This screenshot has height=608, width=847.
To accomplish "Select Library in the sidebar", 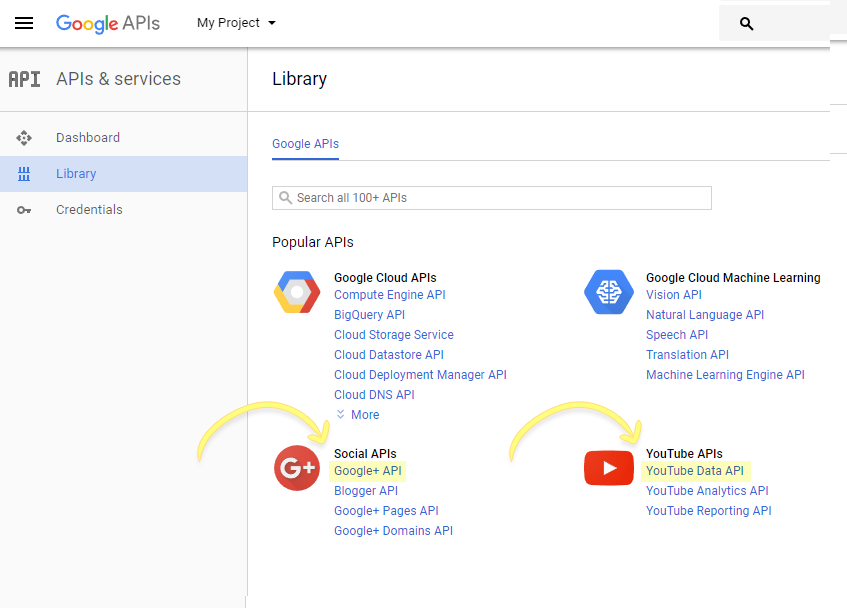I will pos(76,174).
